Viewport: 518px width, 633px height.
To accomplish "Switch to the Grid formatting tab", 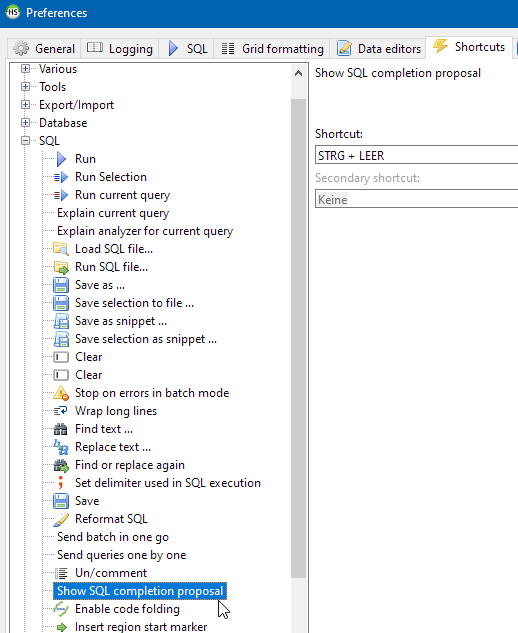I will click(272, 49).
